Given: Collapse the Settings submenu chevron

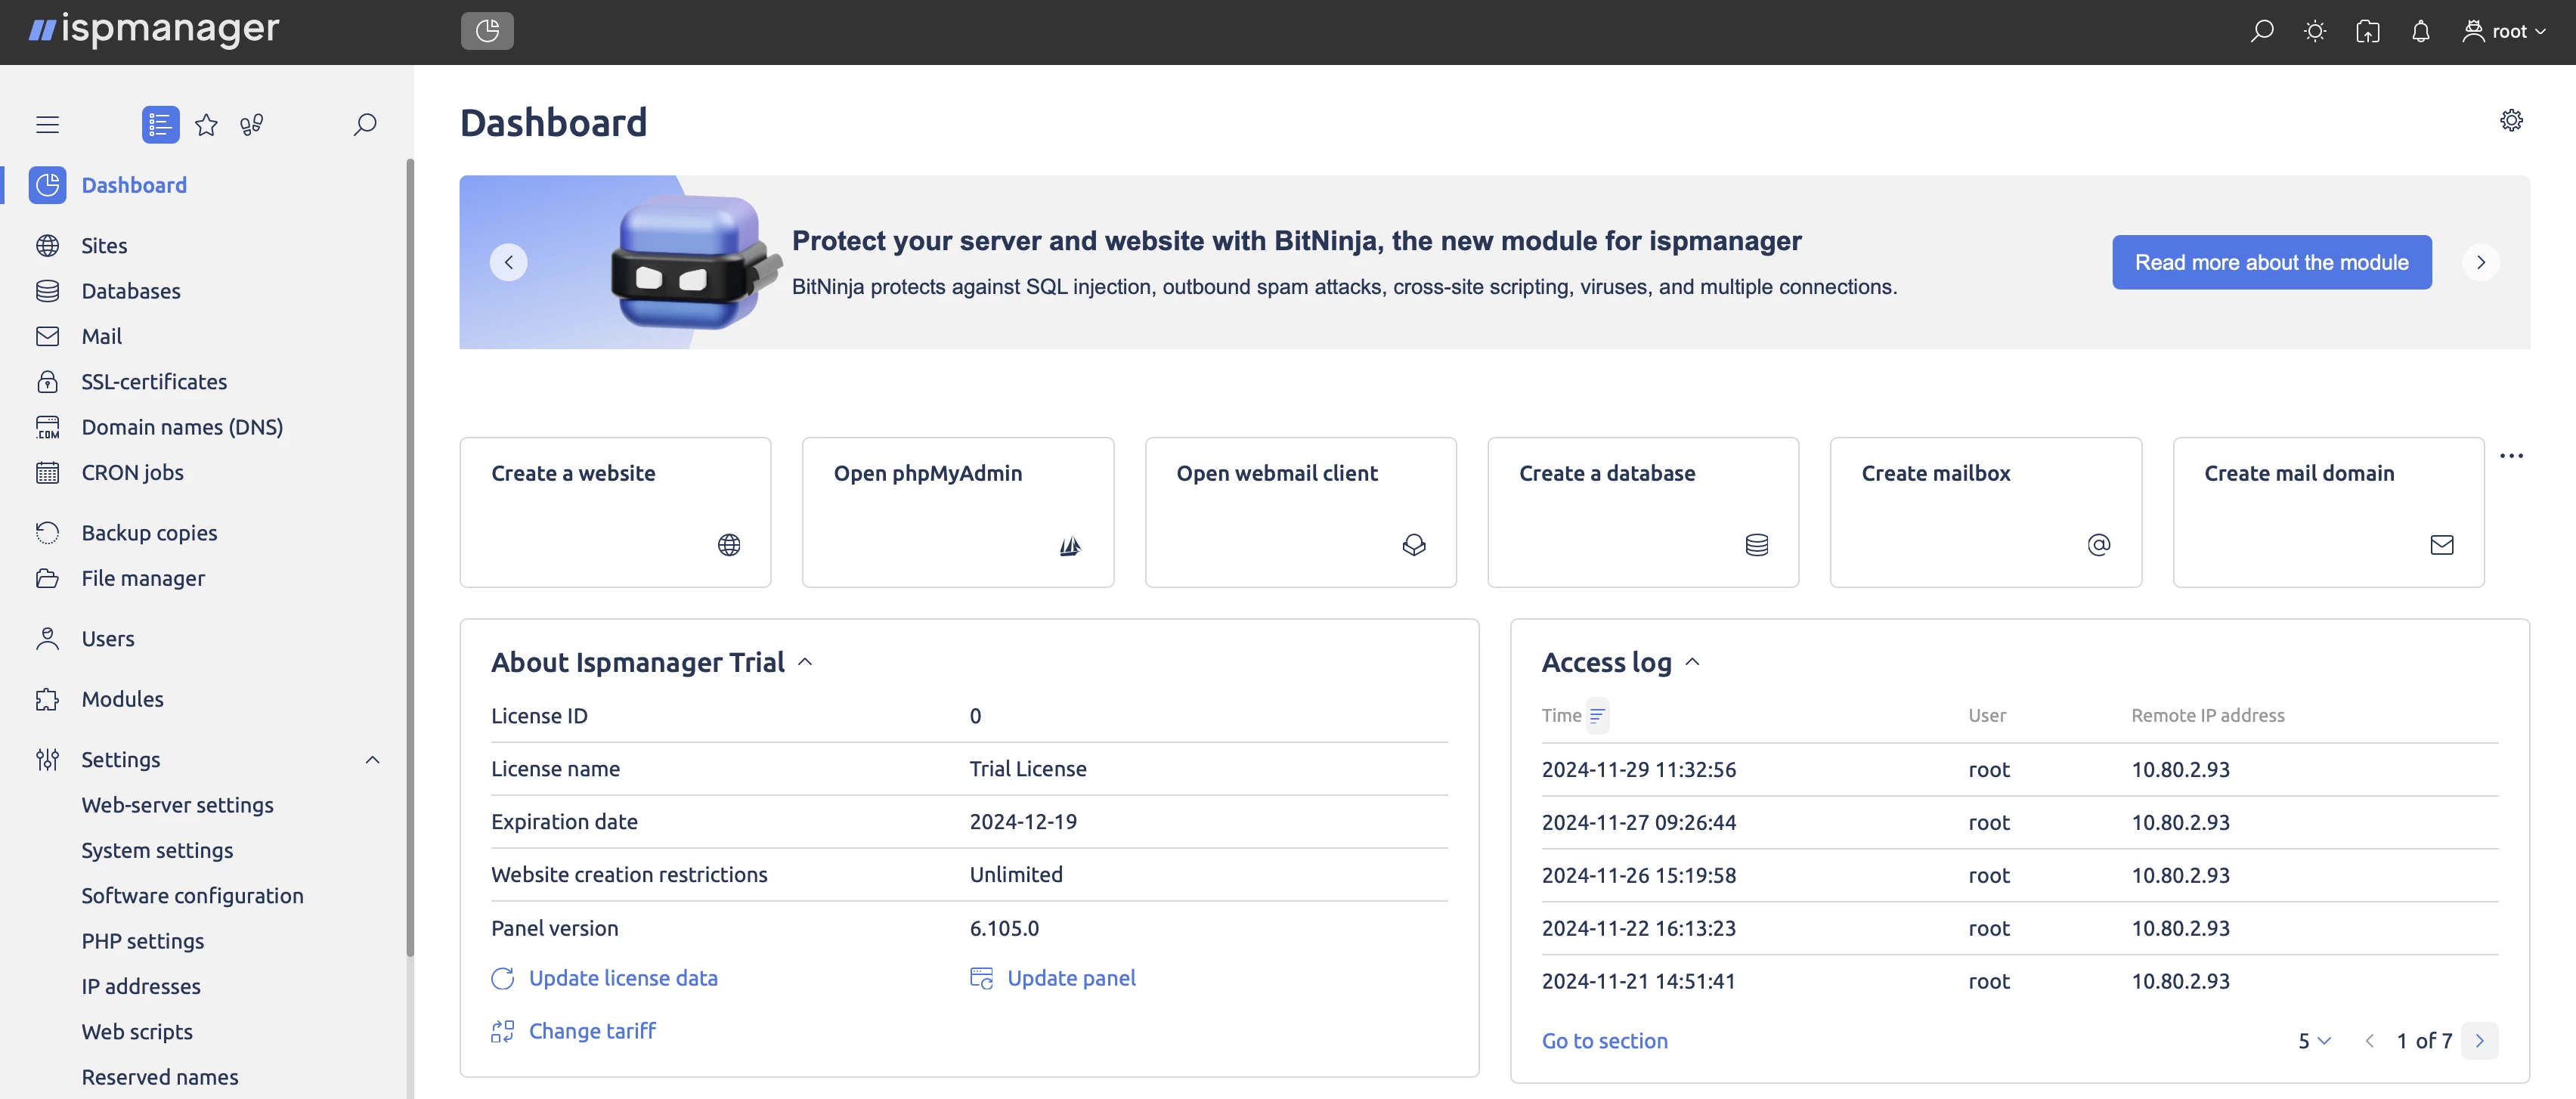Looking at the screenshot, I should click(x=372, y=760).
